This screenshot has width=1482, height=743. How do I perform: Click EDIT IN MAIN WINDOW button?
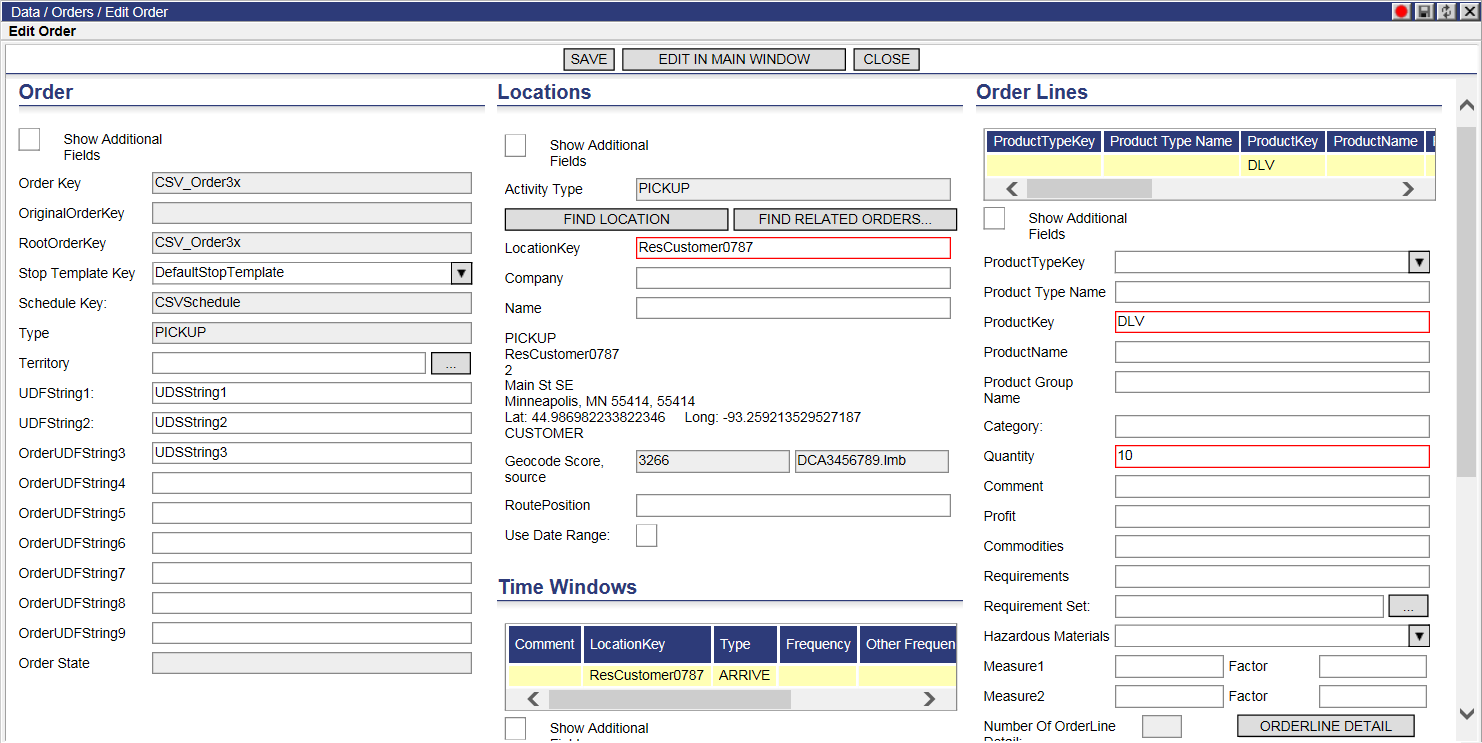(x=734, y=59)
